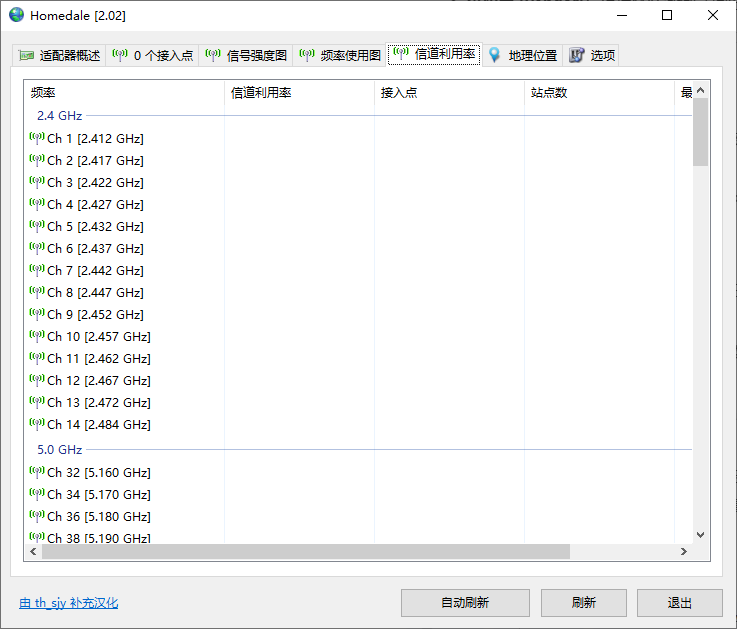Open the 信号强度图 tab
Screen dimensions: 737x629
point(246,55)
